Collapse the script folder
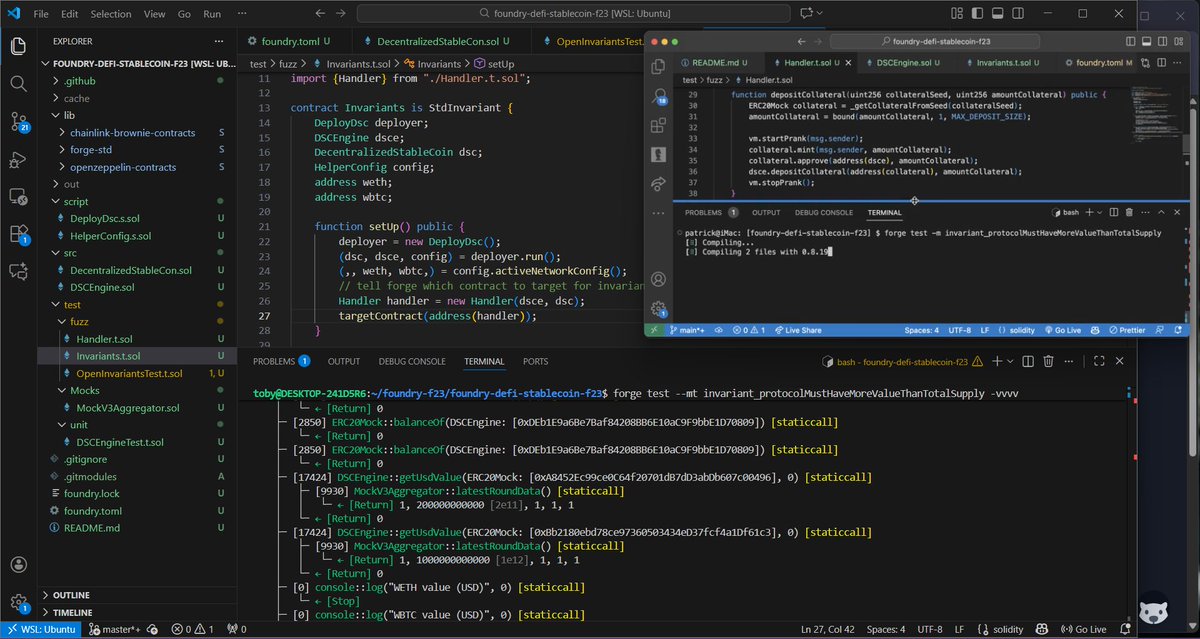1200x639 pixels. click(x=138, y=201)
